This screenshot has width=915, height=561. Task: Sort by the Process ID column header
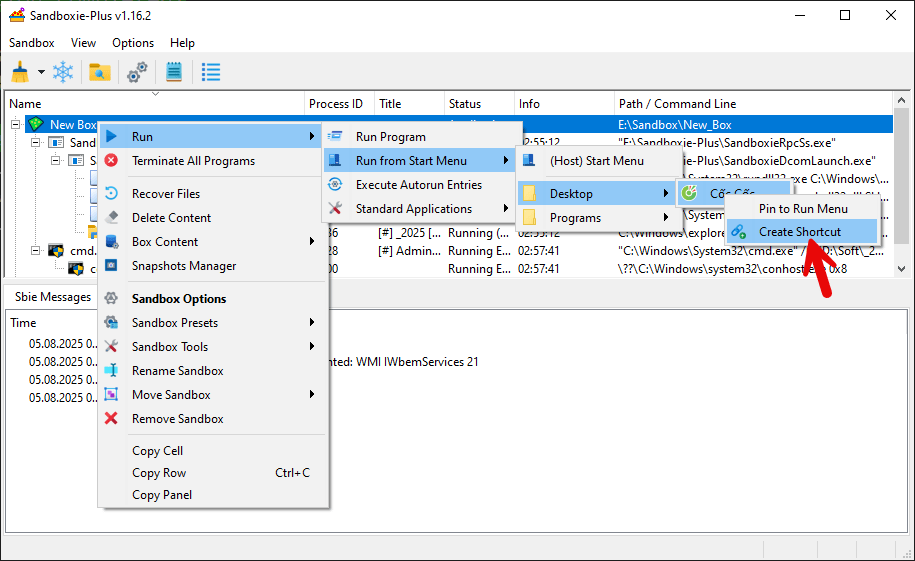(x=339, y=104)
